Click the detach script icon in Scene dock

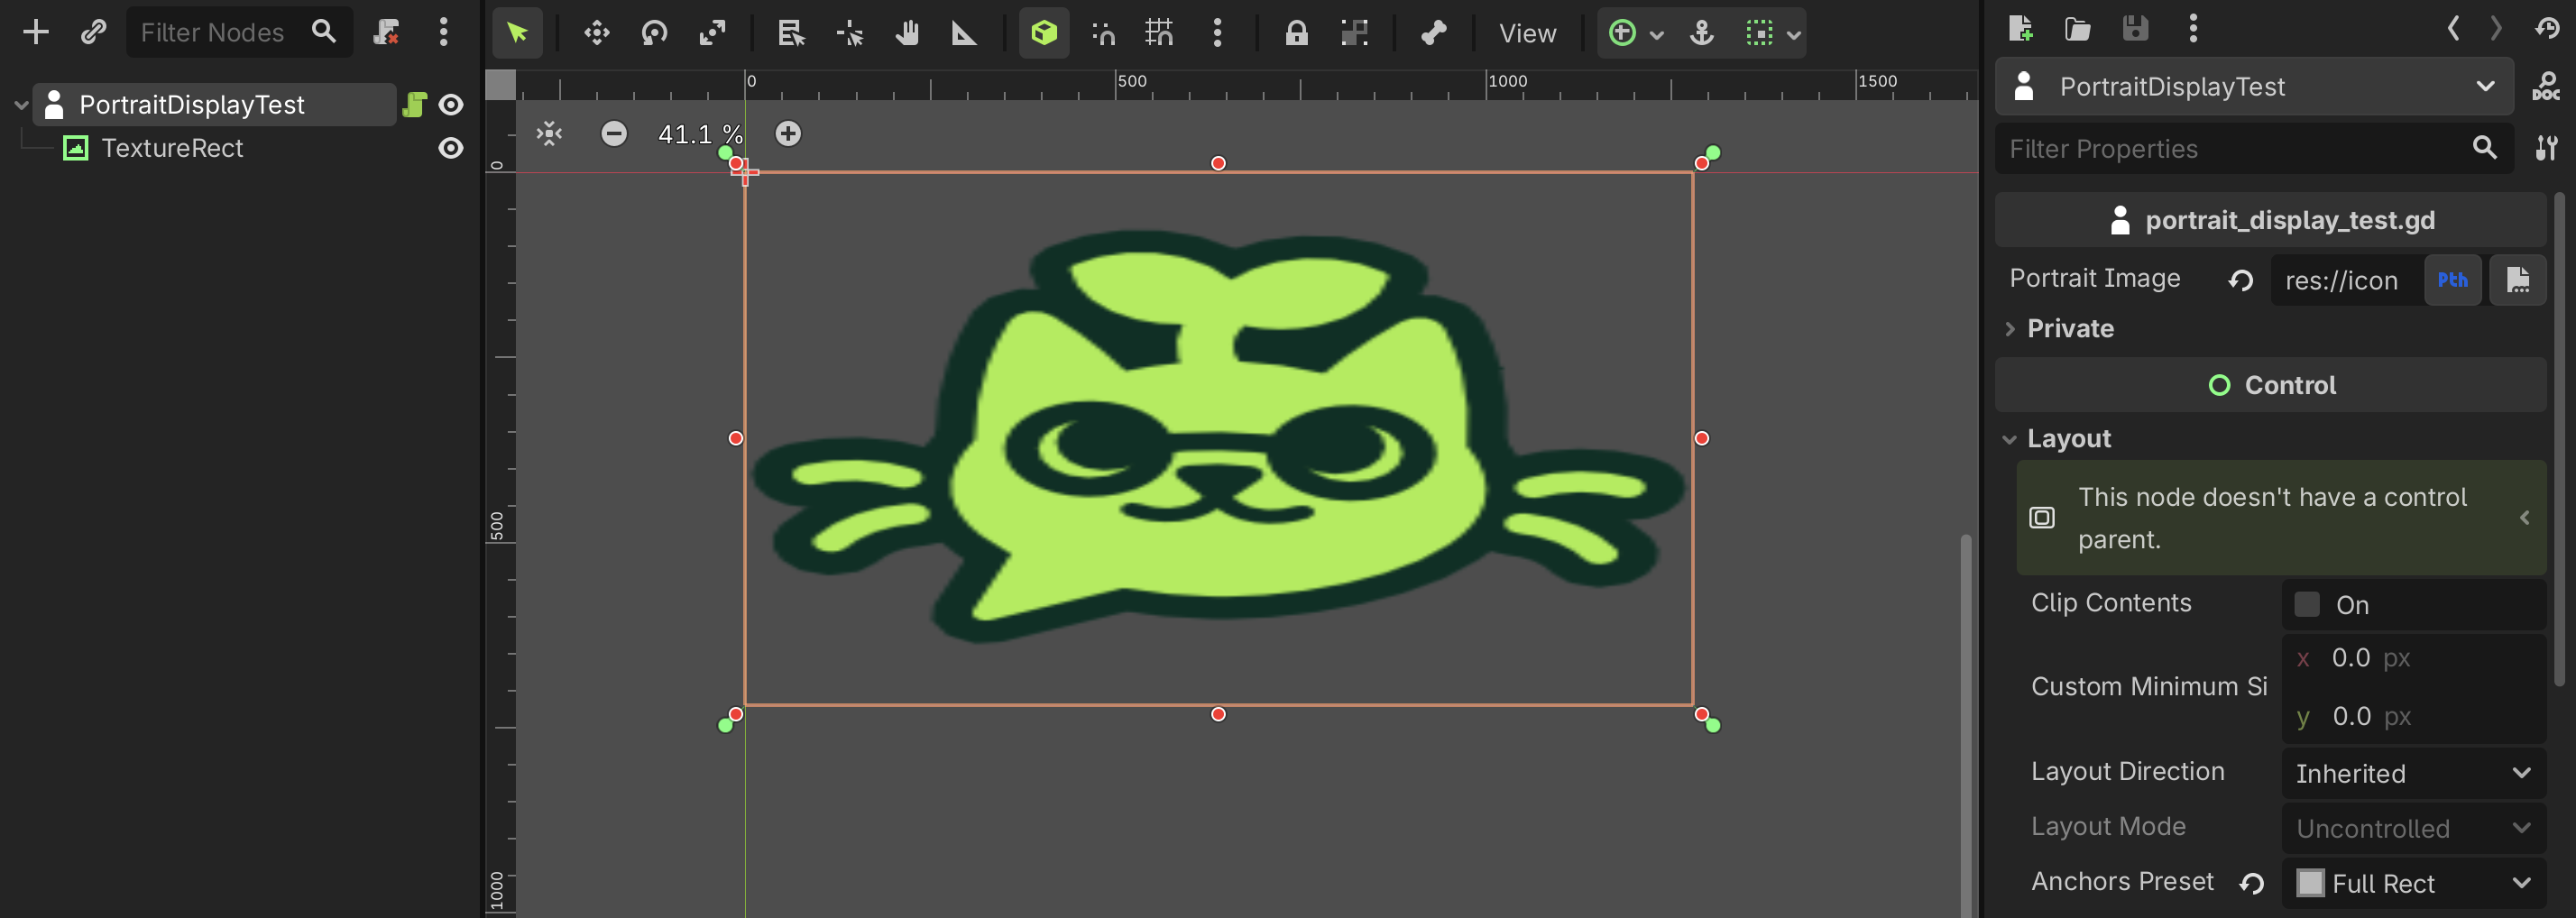tap(386, 33)
